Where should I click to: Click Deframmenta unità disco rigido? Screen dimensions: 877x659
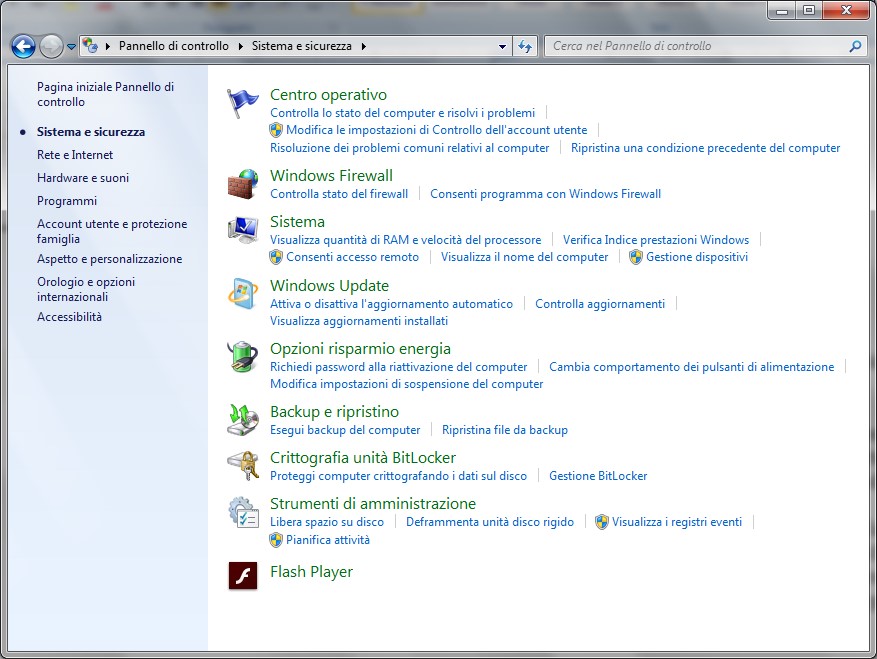pos(490,522)
